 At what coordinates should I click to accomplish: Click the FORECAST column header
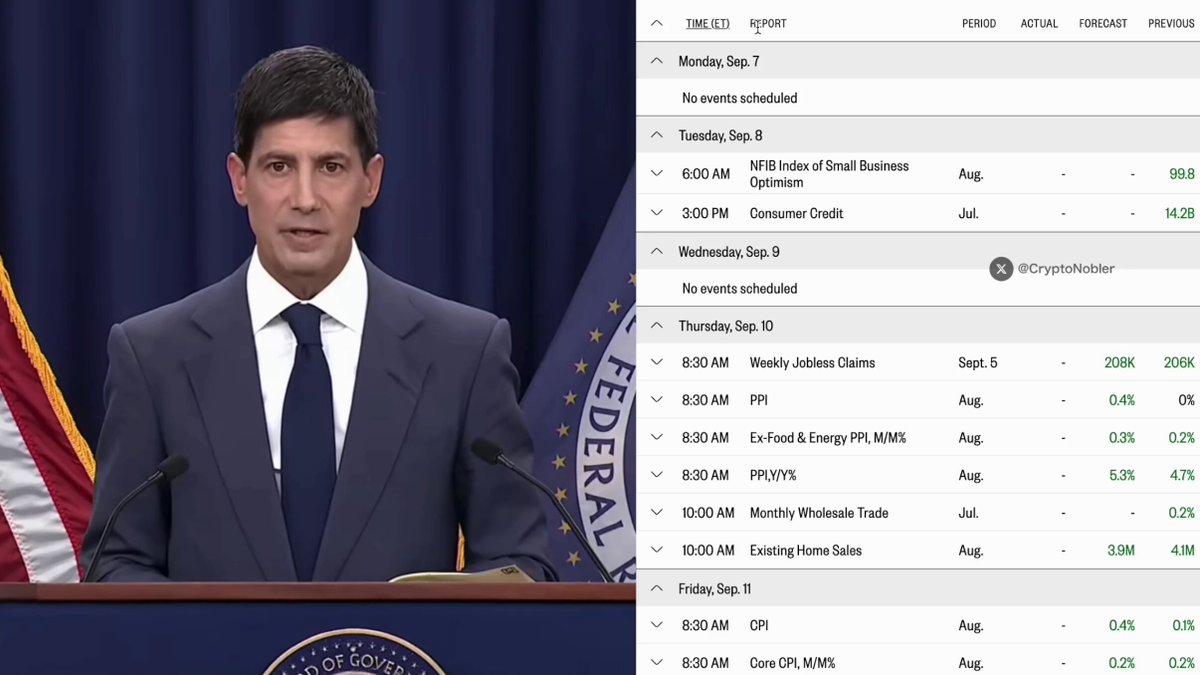[1103, 23]
